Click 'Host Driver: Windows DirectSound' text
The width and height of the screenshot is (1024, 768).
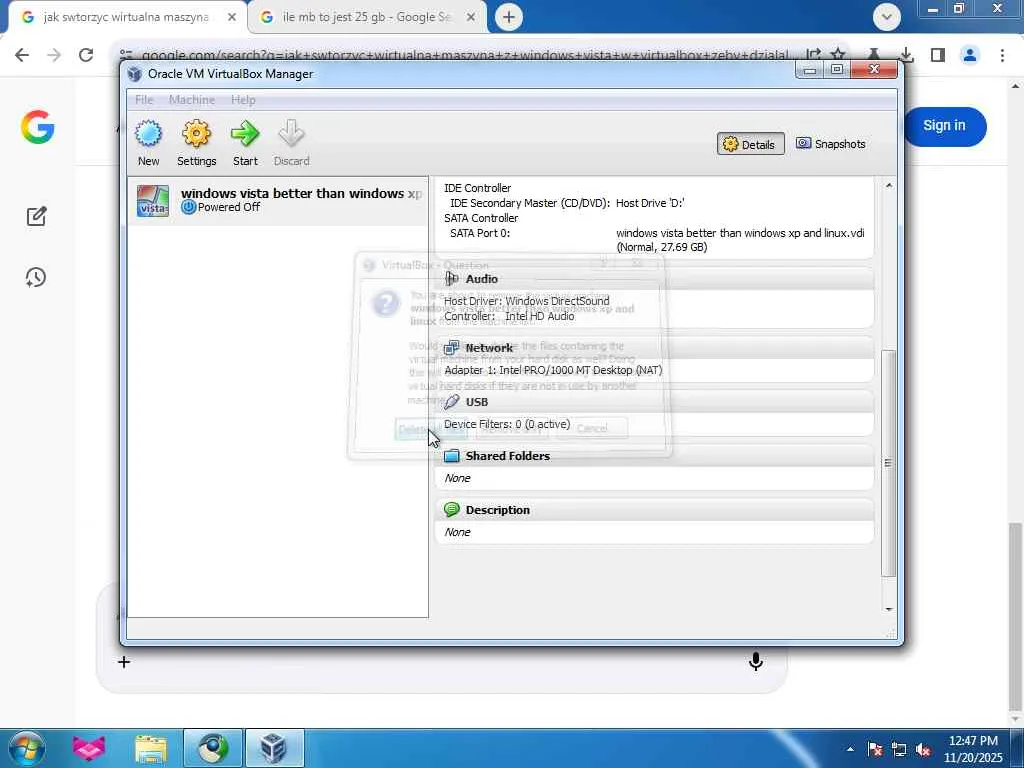526,301
